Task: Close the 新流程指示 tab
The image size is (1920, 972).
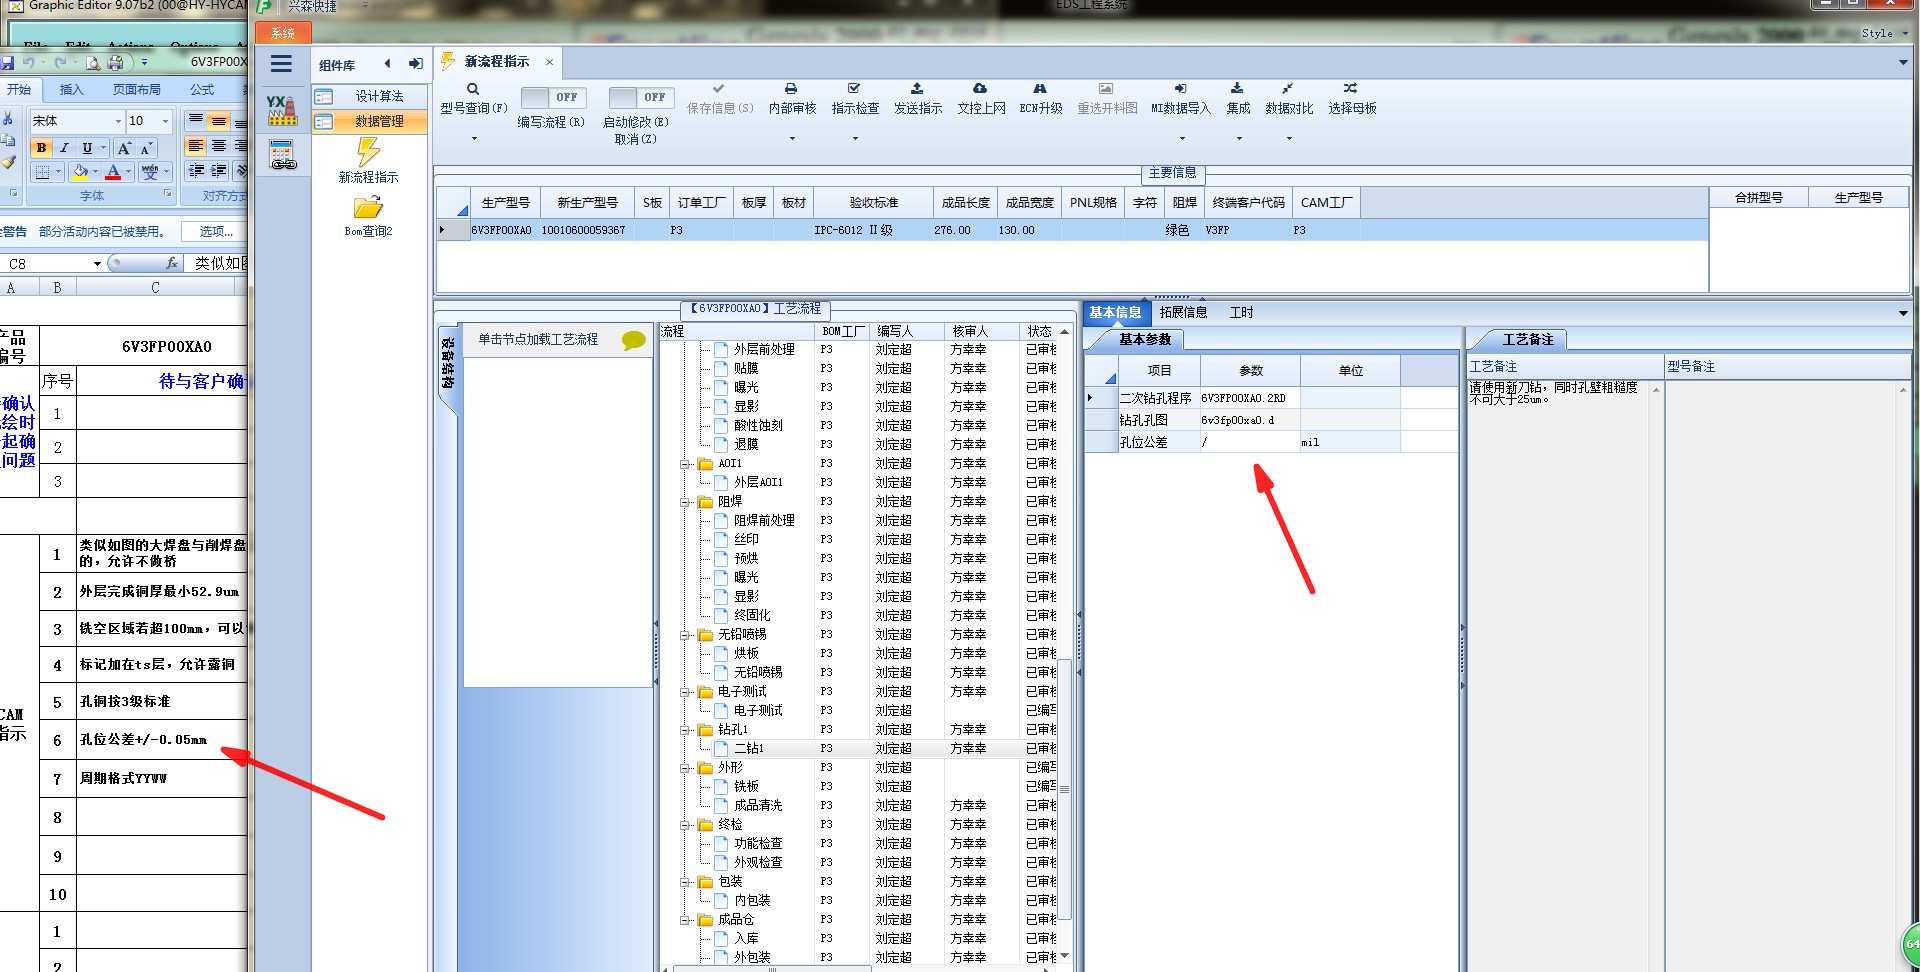Action: click(549, 62)
